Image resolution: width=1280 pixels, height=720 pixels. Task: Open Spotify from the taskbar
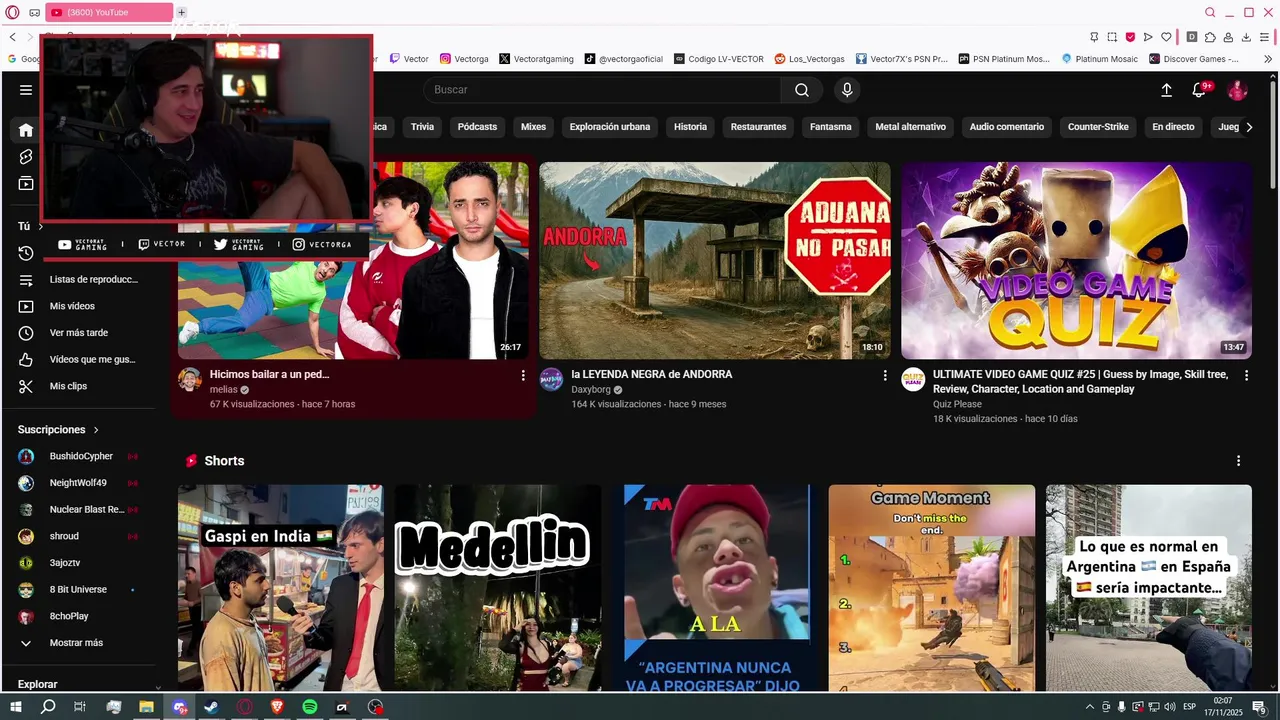tap(310, 707)
